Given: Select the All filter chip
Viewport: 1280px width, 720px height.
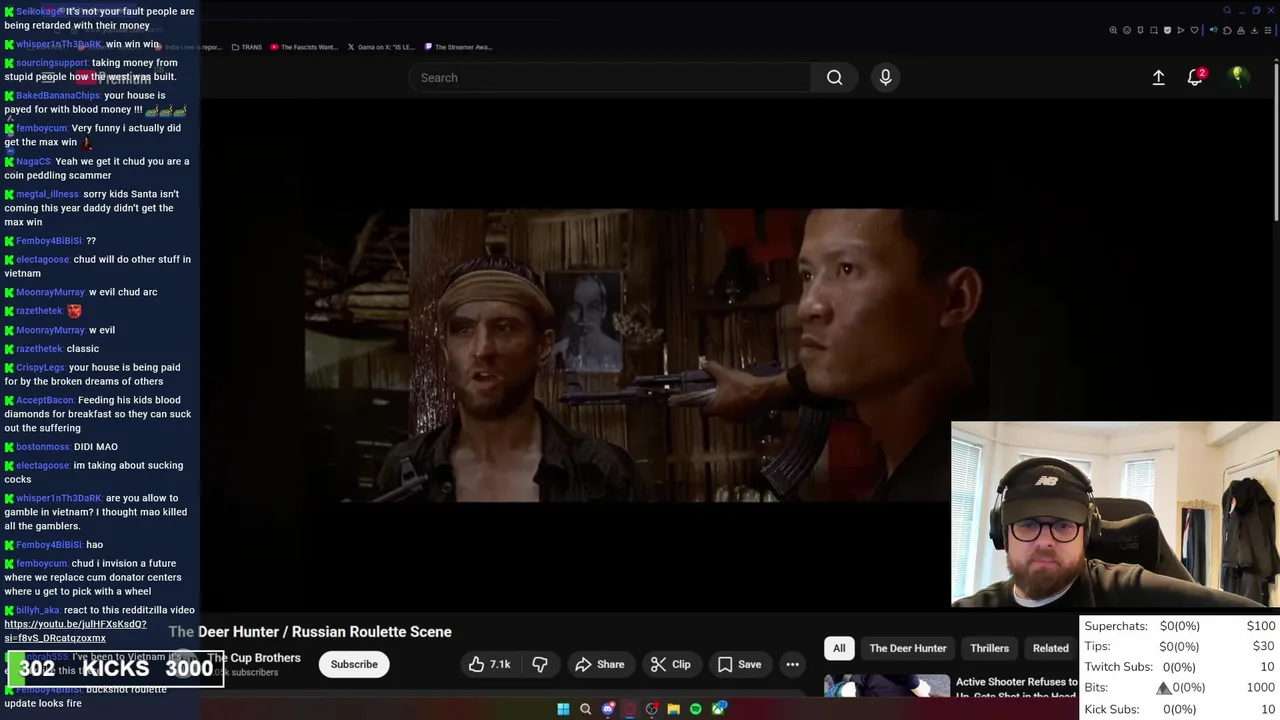Looking at the screenshot, I should (839, 648).
